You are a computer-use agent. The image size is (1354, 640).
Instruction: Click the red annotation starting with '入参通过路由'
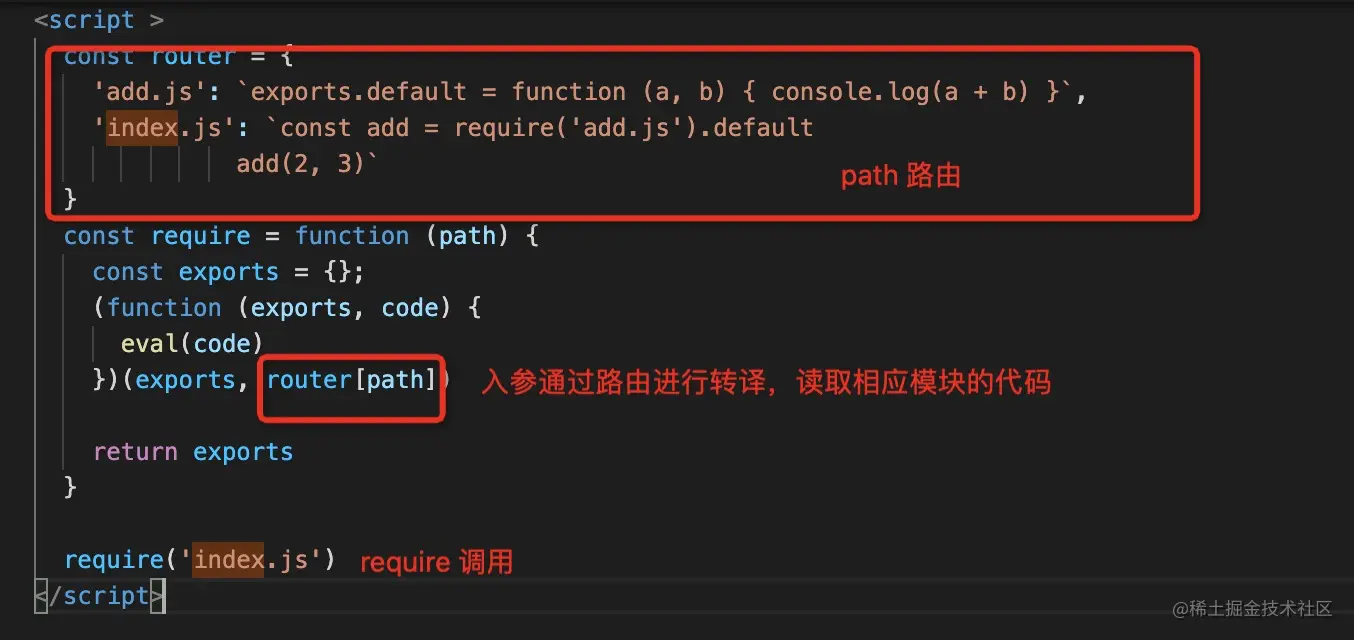[x=766, y=382]
